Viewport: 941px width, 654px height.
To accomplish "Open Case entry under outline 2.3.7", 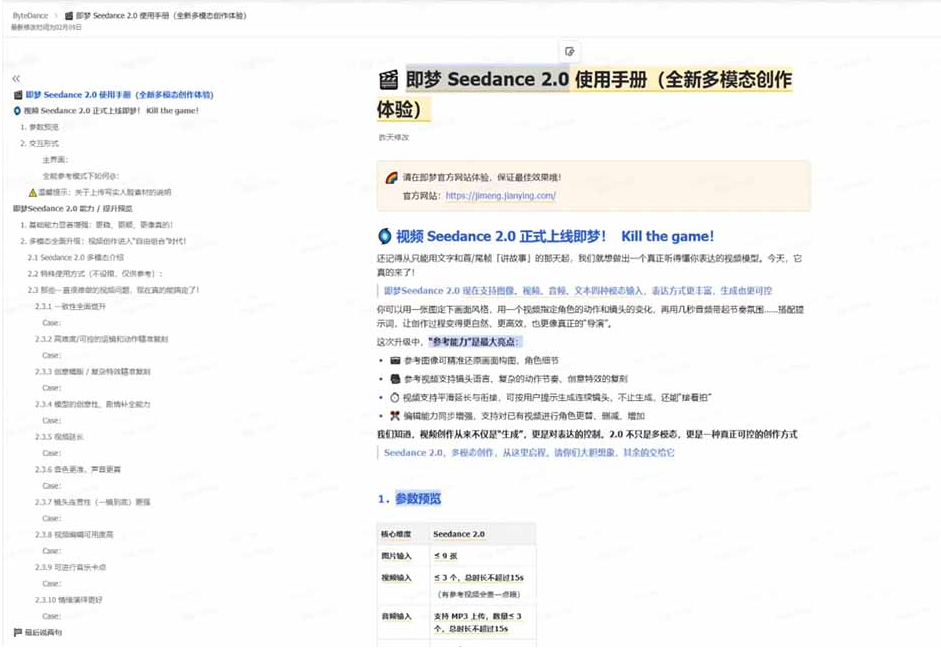I will point(52,518).
